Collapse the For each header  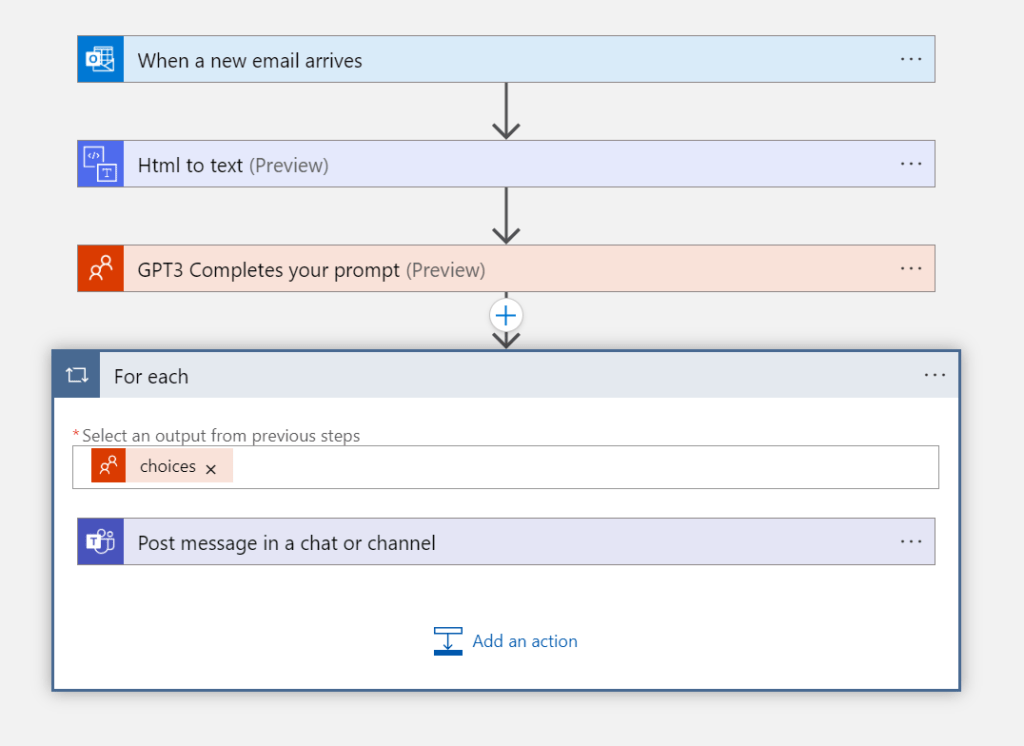(x=506, y=375)
